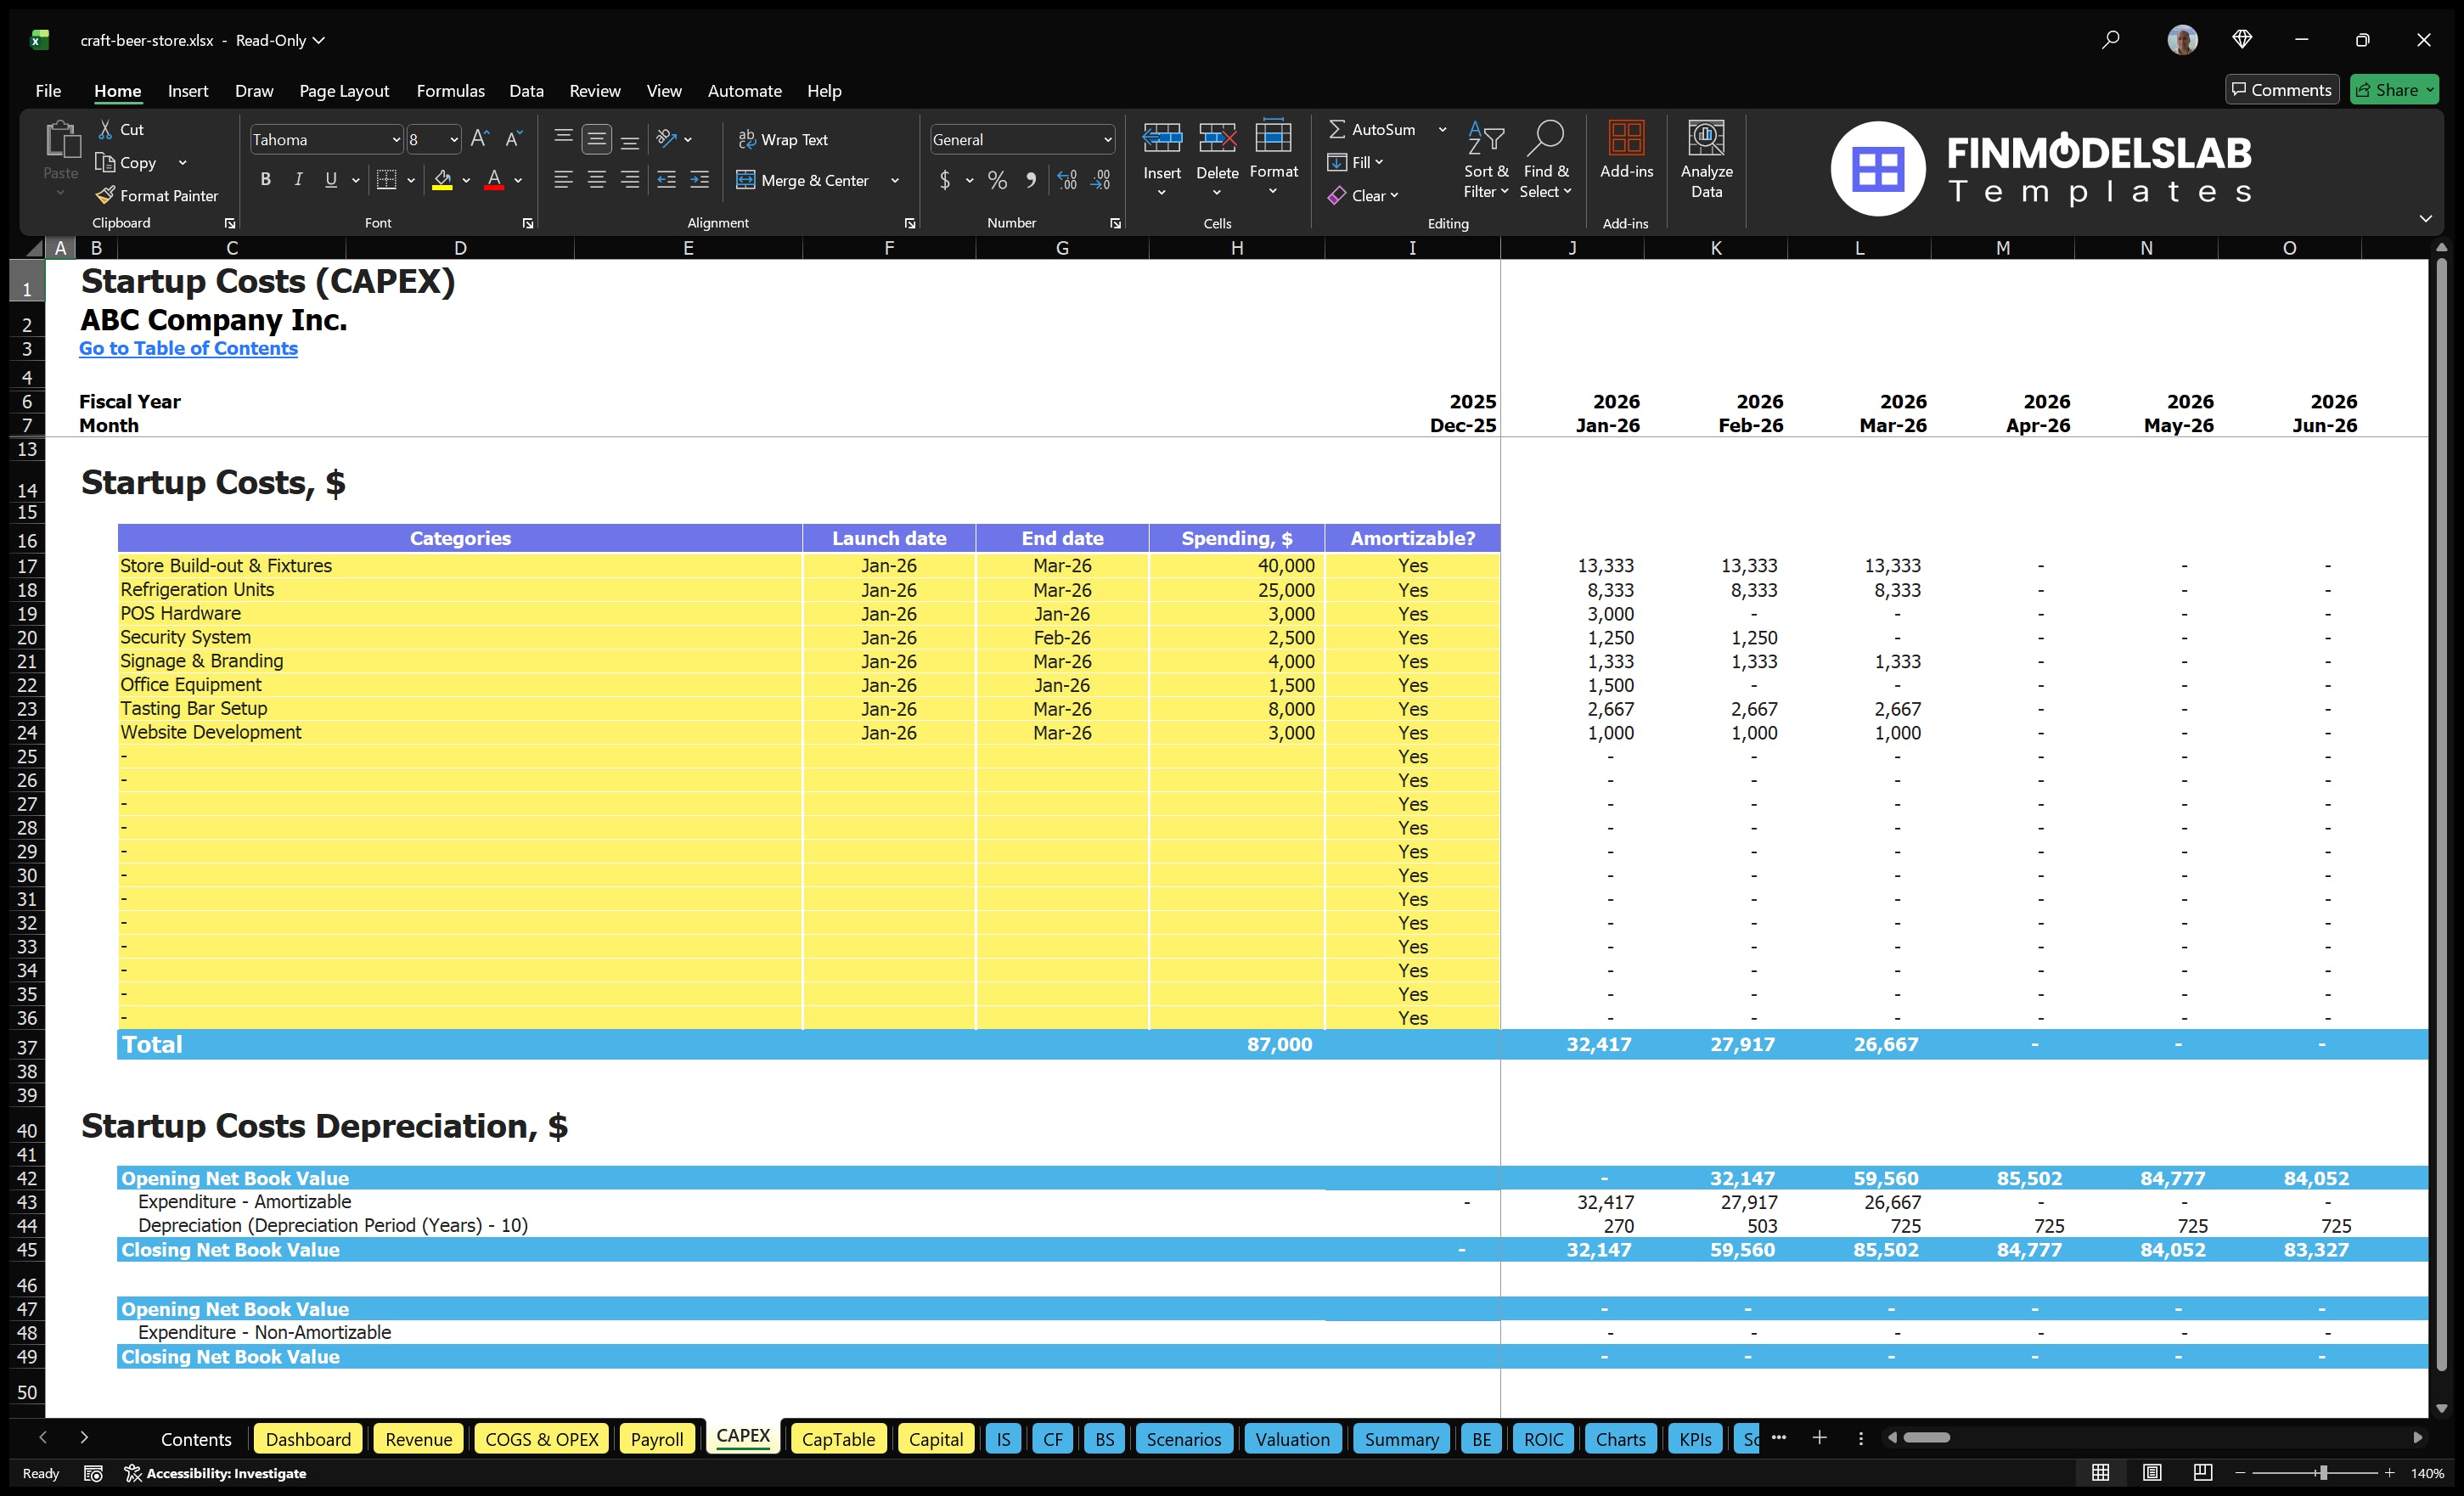Enable Wrap Text
This screenshot has width=2464, height=1496.
click(x=784, y=139)
